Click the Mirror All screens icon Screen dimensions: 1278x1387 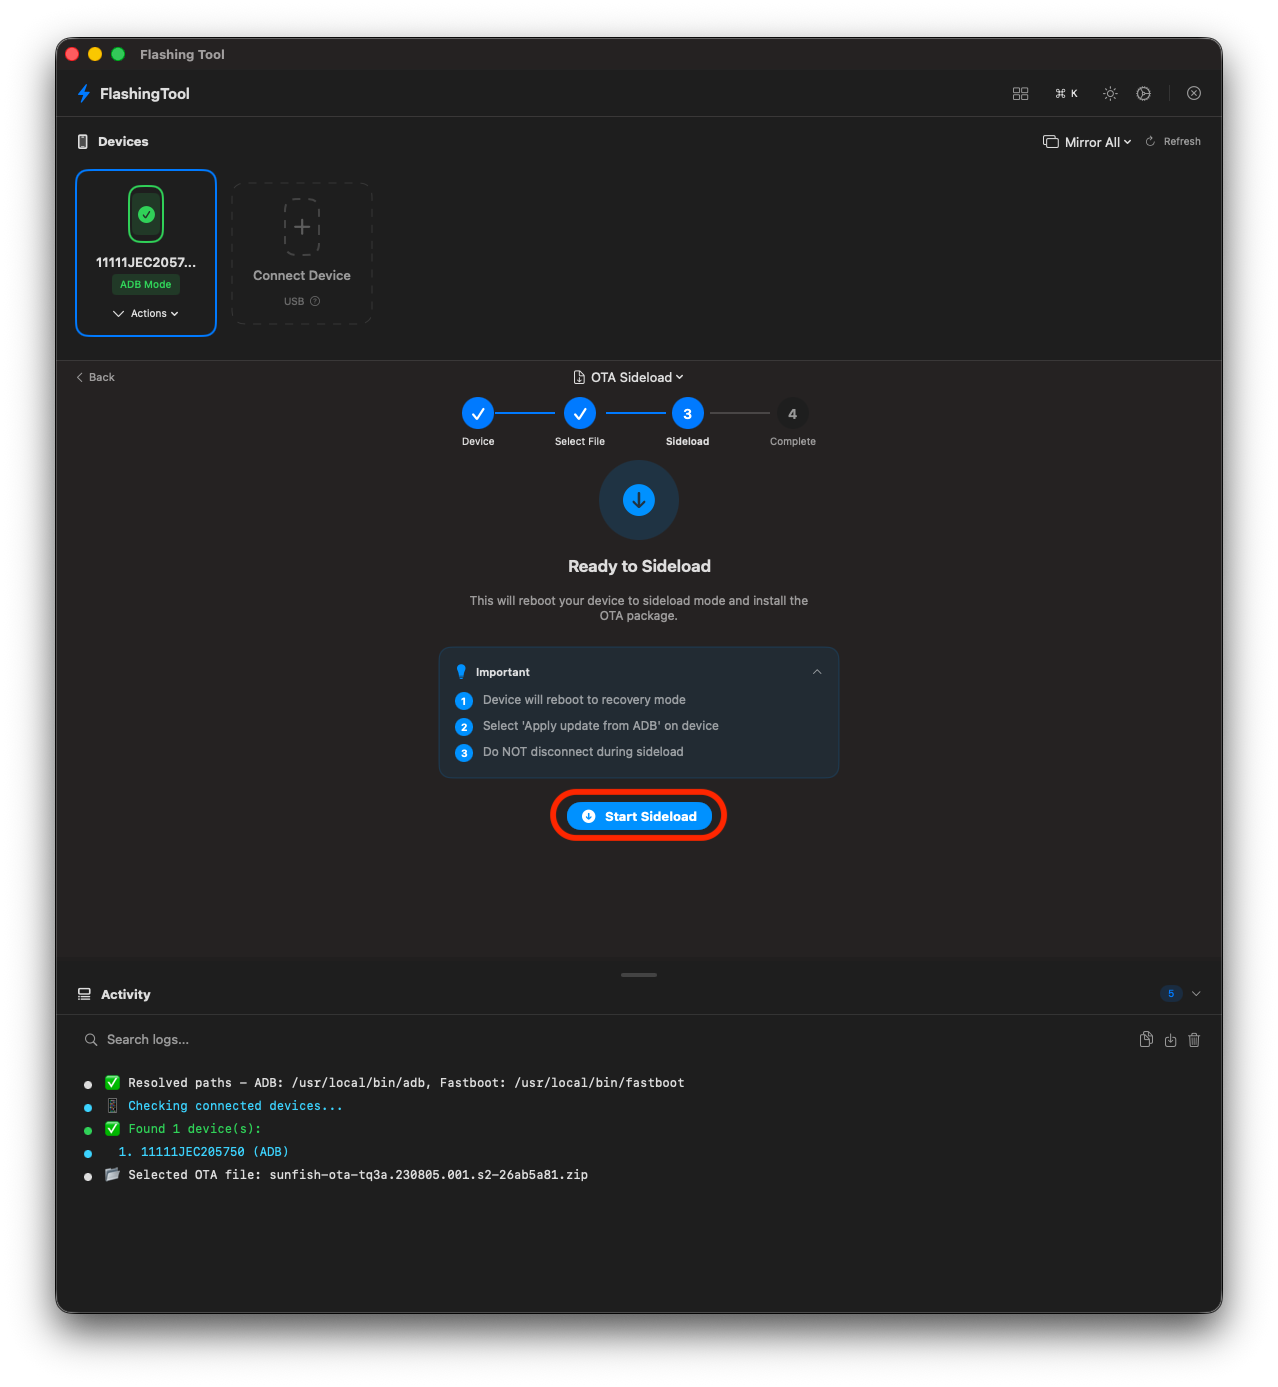coord(1050,142)
